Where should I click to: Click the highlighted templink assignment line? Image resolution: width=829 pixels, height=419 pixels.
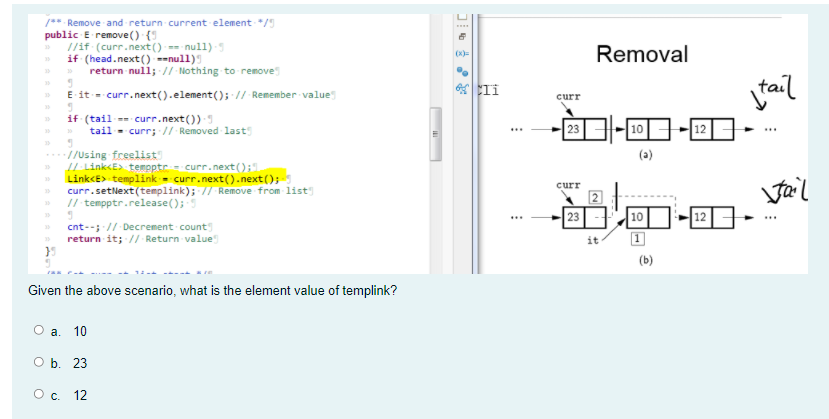click(176, 178)
